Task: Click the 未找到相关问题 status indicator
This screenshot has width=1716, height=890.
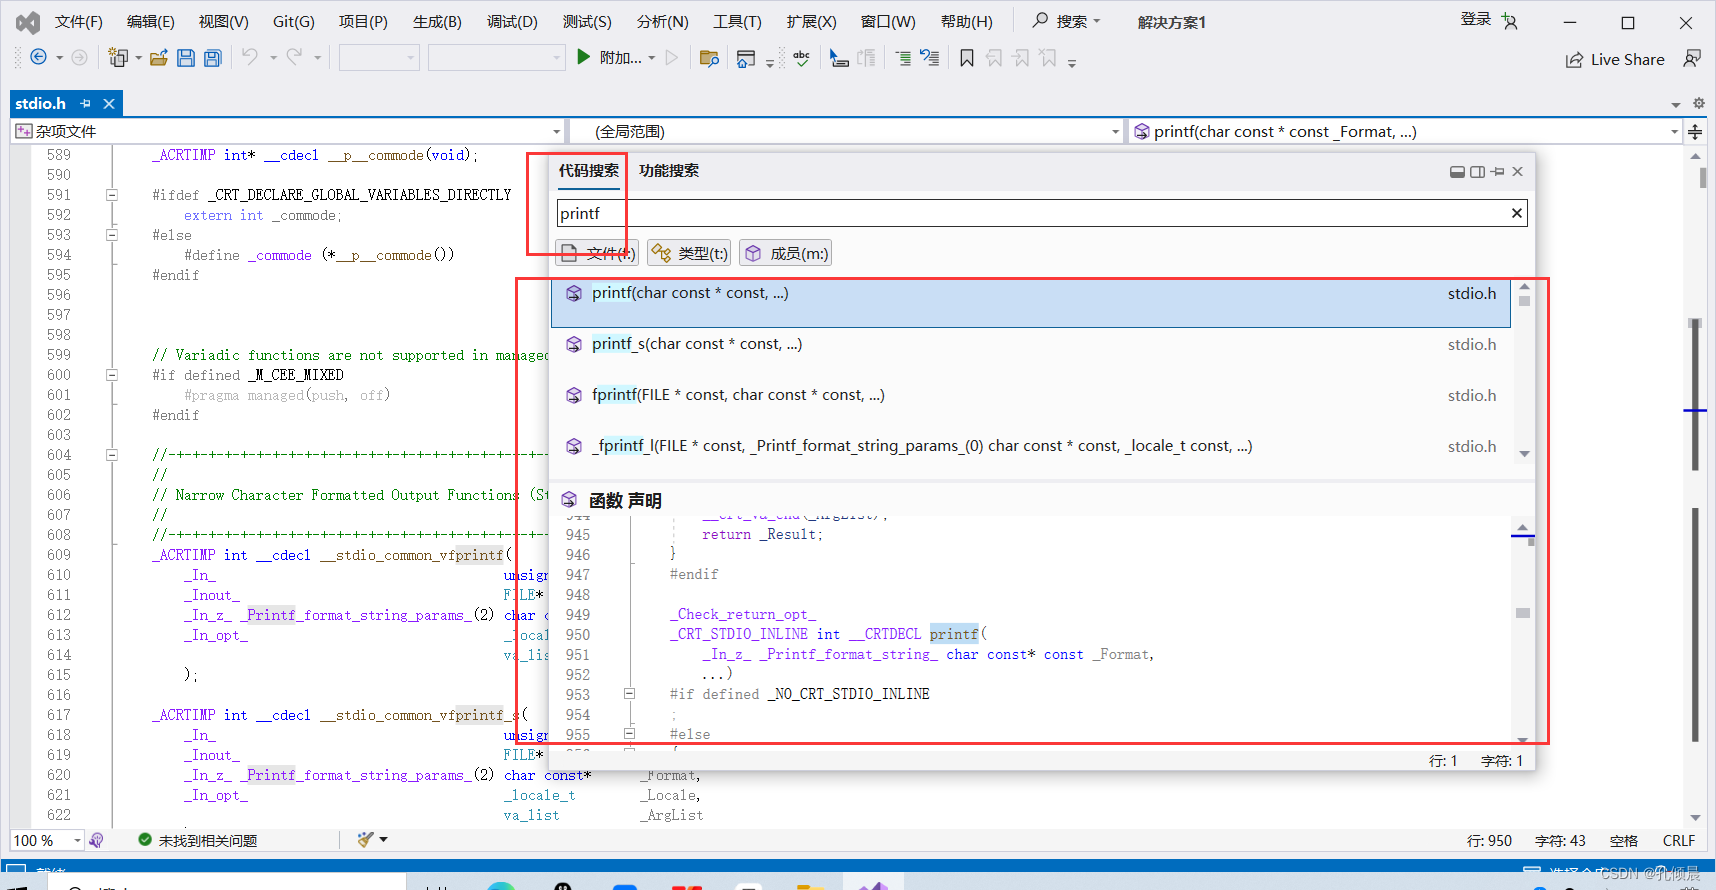Action: coord(197,840)
